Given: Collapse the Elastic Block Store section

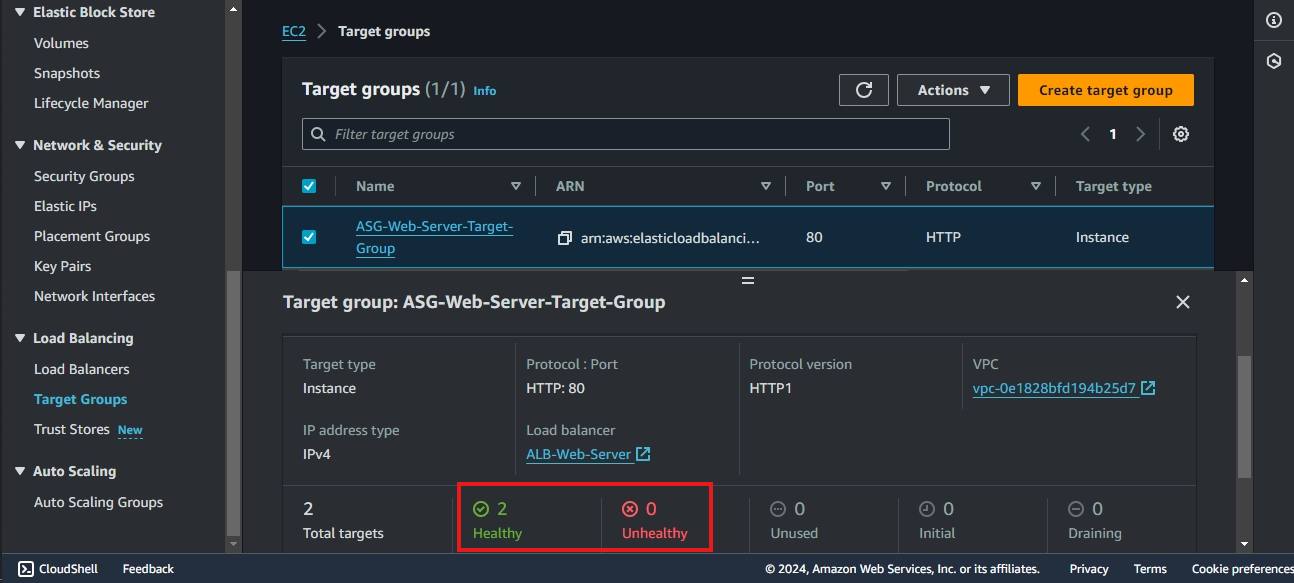Looking at the screenshot, I should point(20,13).
